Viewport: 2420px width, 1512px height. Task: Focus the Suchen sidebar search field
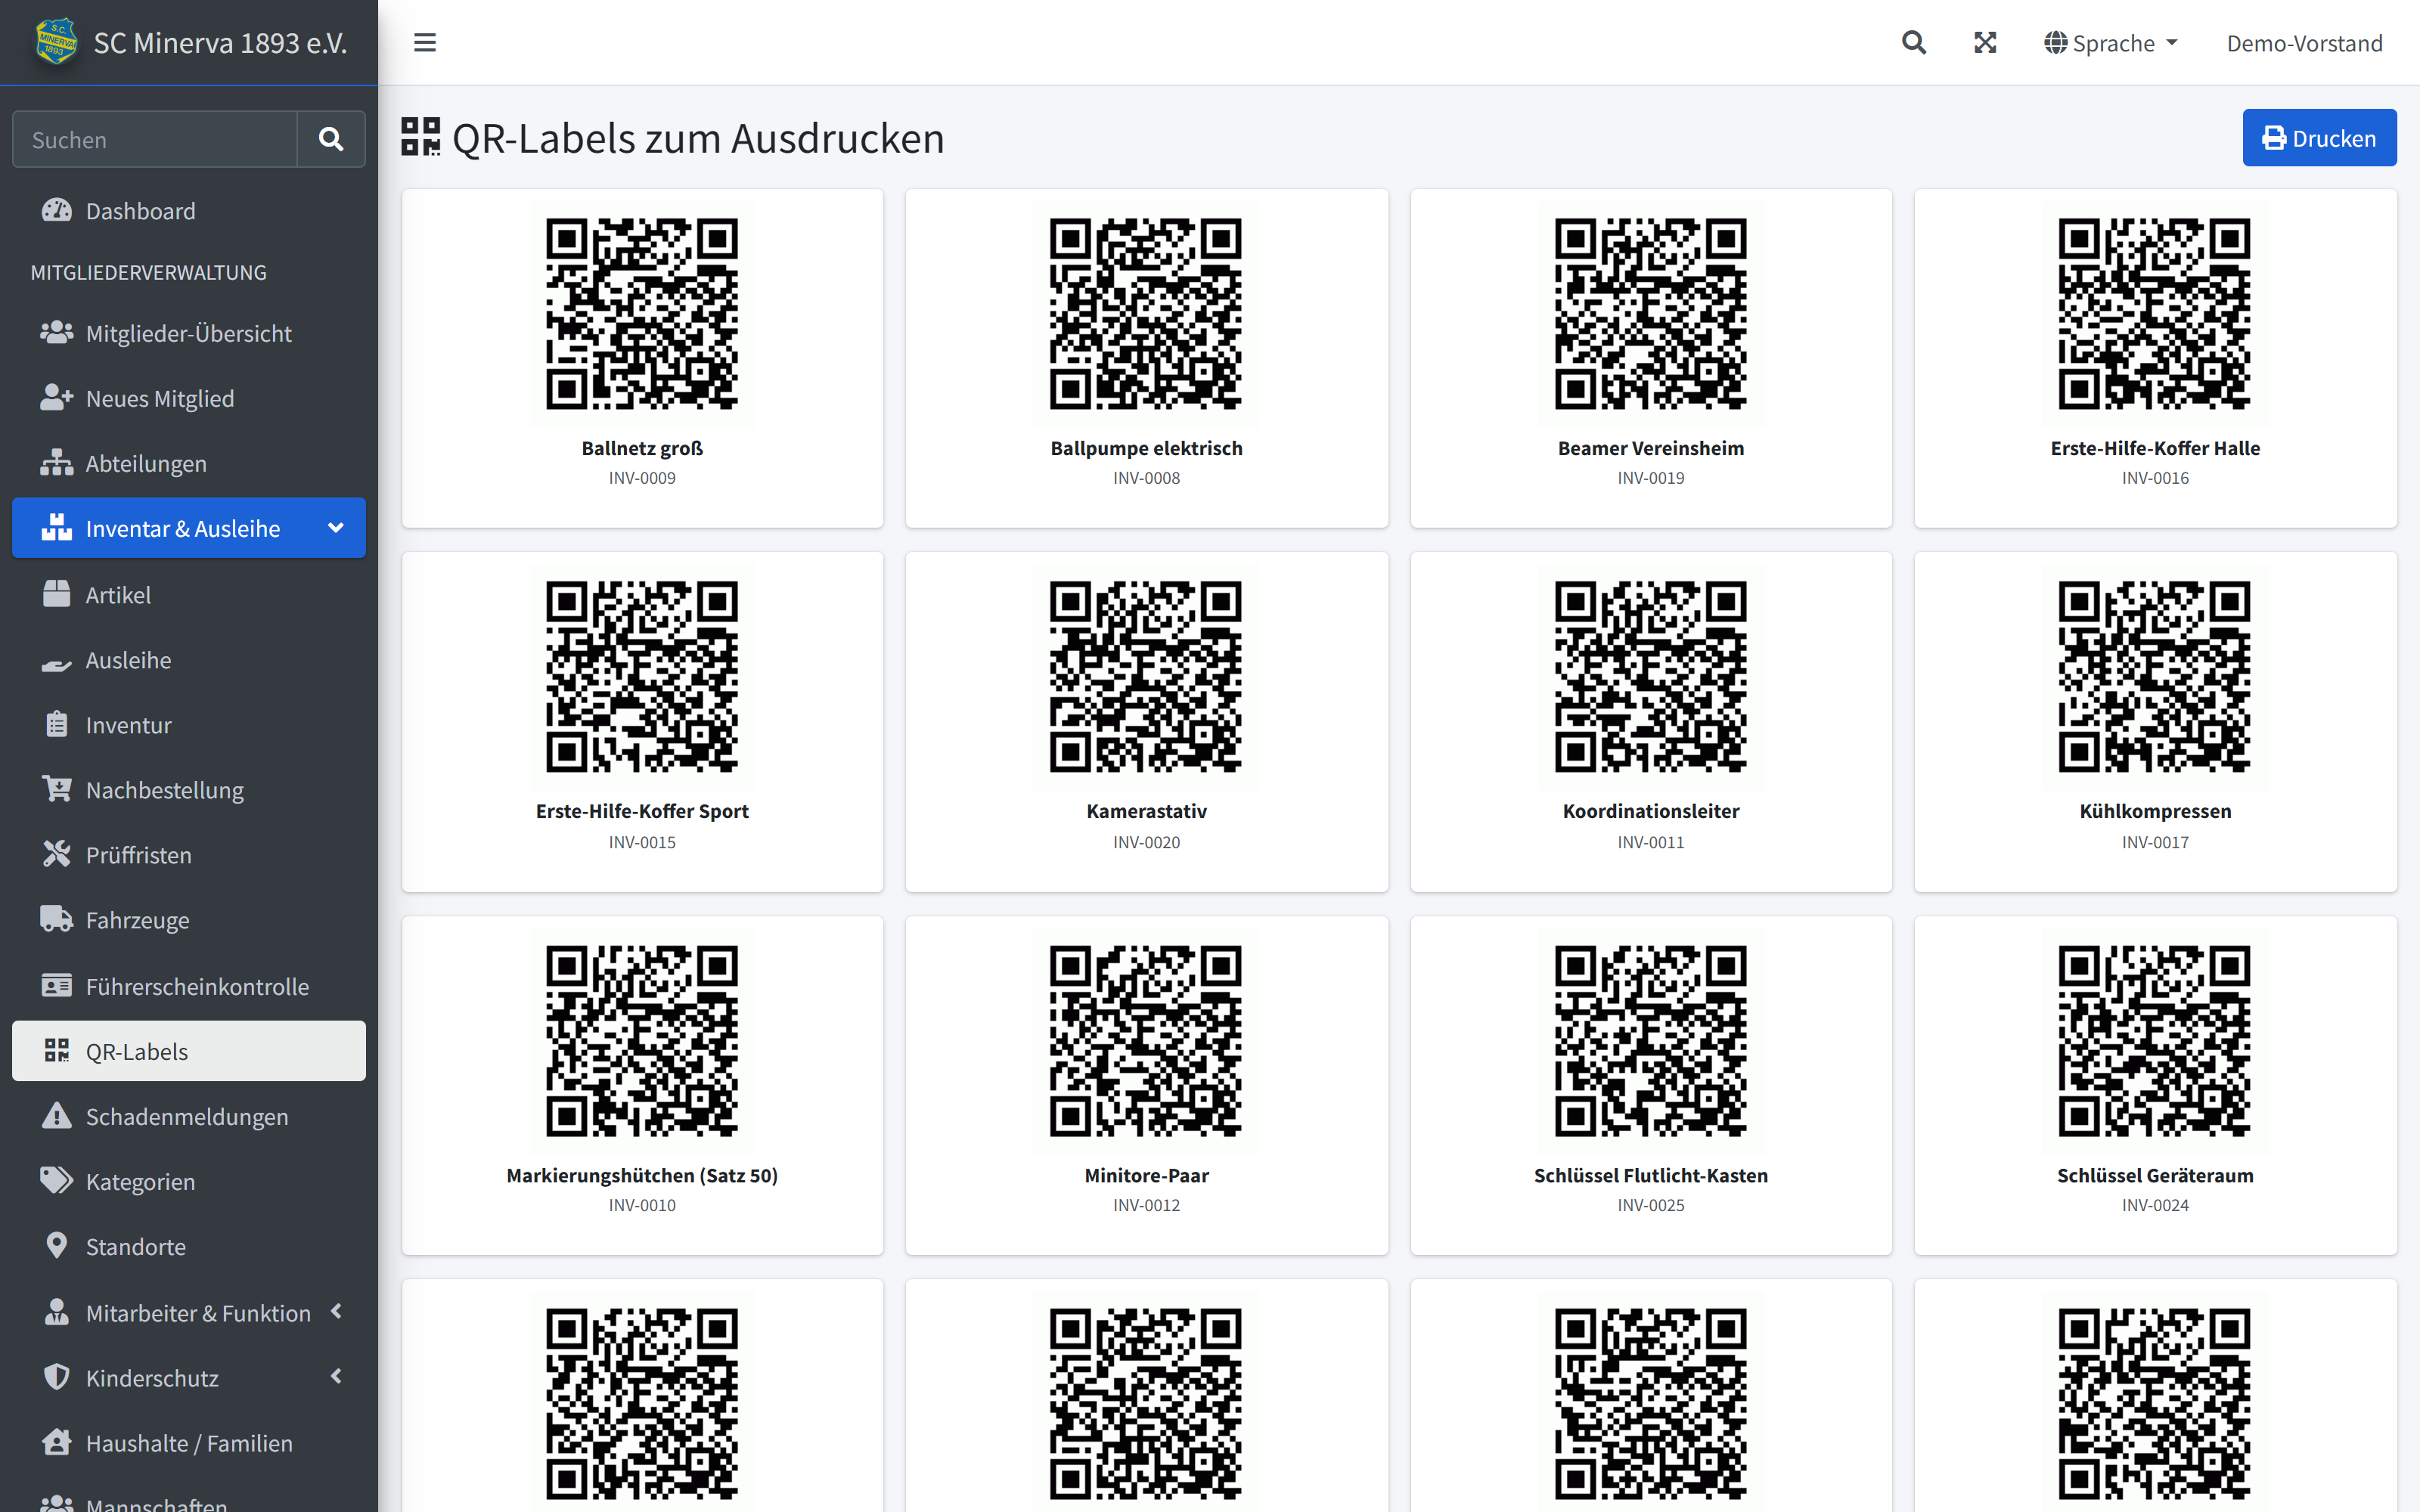tap(155, 139)
